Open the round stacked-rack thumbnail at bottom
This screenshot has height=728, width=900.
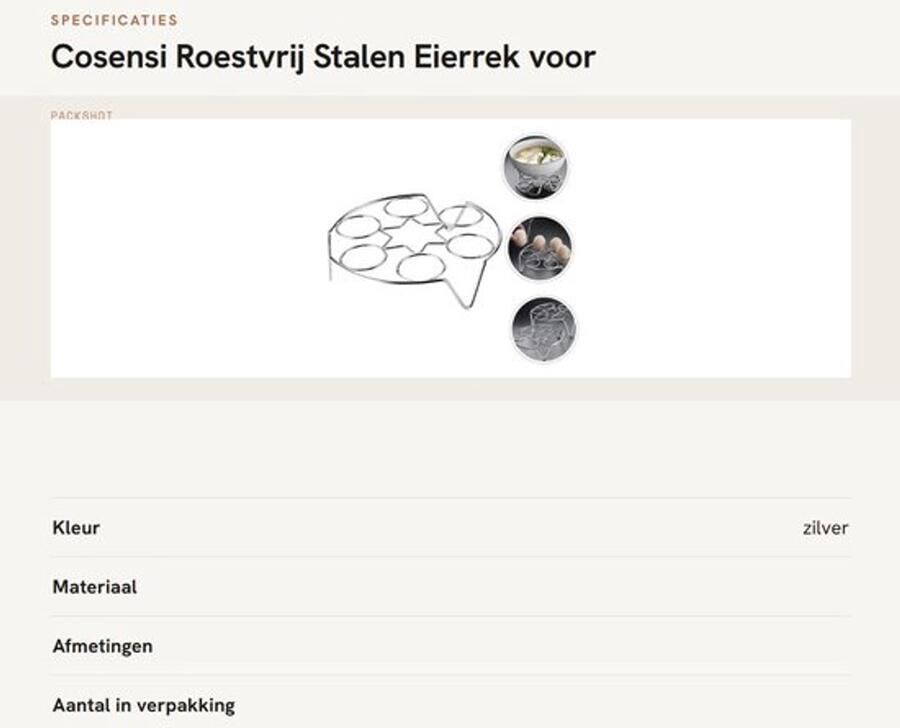click(544, 328)
